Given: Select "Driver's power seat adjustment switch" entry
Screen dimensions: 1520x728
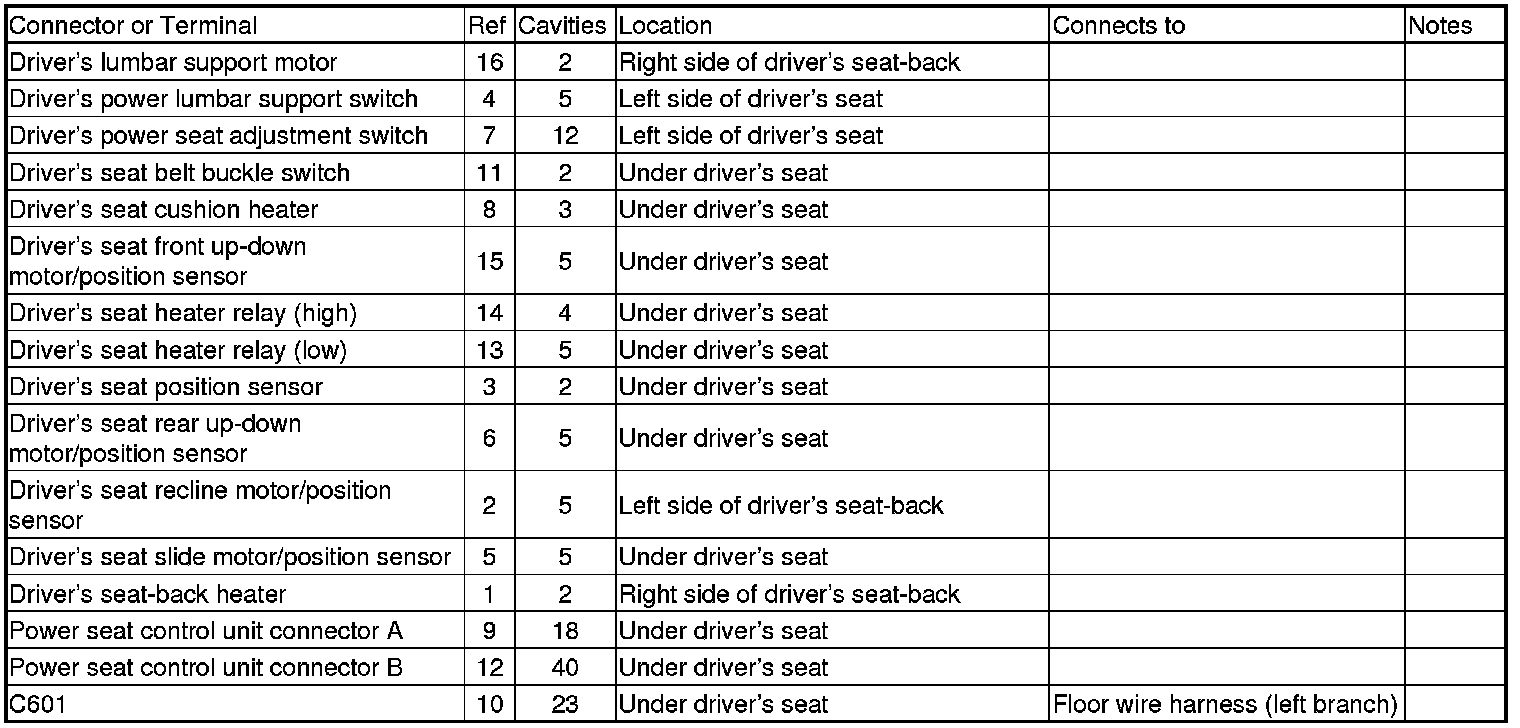Looking at the screenshot, I should tap(219, 136).
